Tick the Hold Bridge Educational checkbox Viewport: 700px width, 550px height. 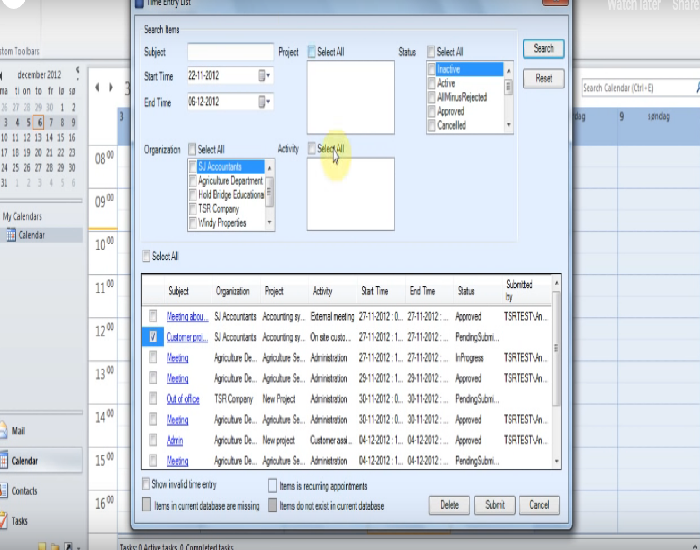click(x=193, y=195)
